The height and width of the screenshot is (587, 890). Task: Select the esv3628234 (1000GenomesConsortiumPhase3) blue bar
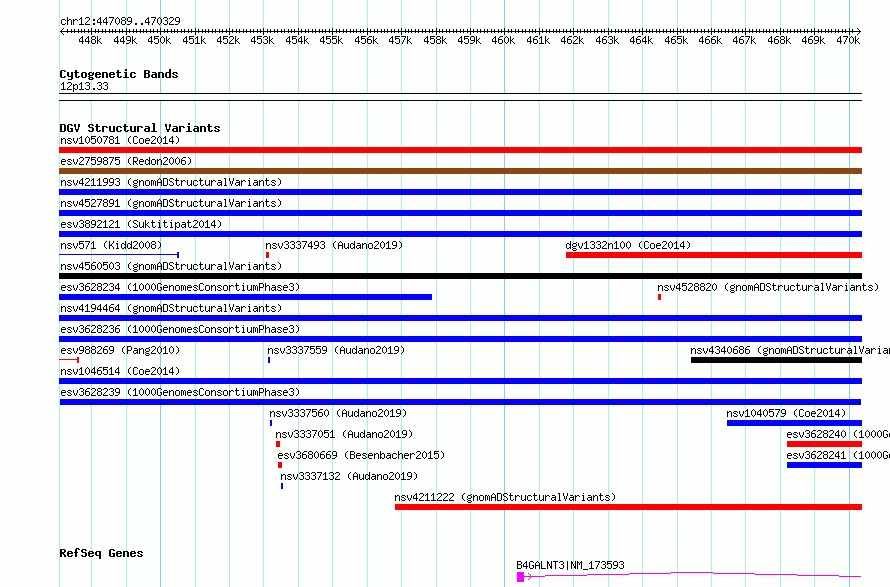pos(245,297)
